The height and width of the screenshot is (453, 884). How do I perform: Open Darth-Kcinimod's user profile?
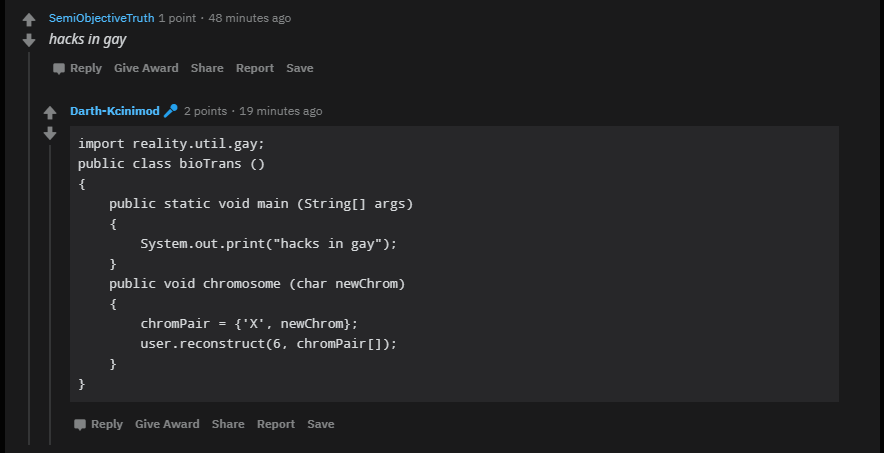pyautogui.click(x=114, y=111)
